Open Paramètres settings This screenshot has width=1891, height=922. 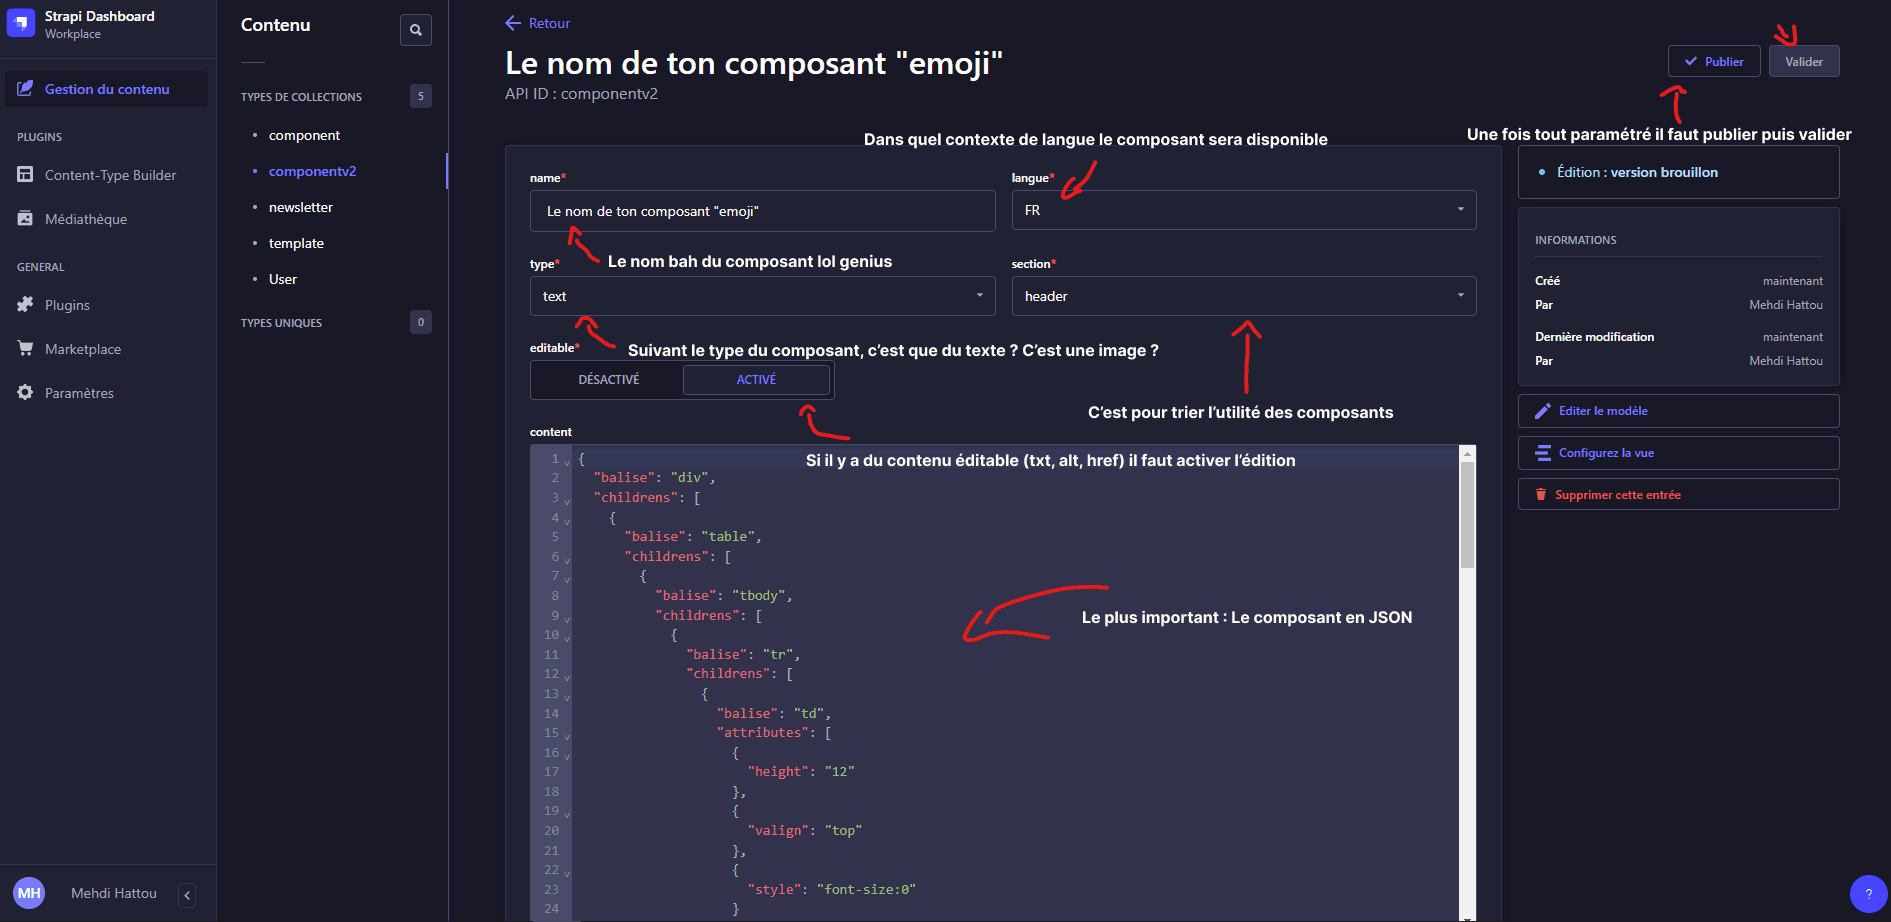(x=79, y=393)
